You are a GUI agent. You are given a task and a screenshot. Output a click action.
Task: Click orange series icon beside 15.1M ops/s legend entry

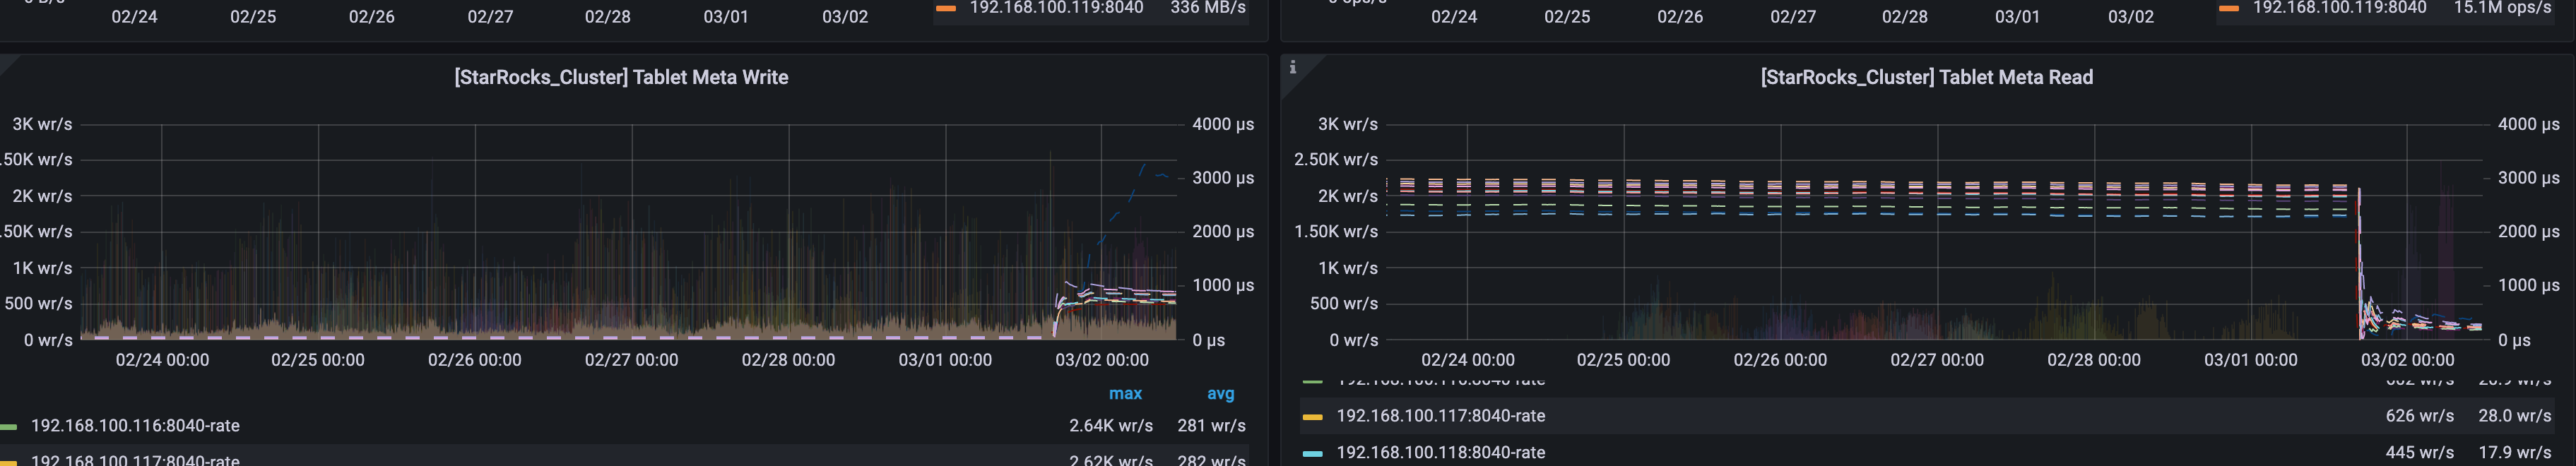point(2228,9)
